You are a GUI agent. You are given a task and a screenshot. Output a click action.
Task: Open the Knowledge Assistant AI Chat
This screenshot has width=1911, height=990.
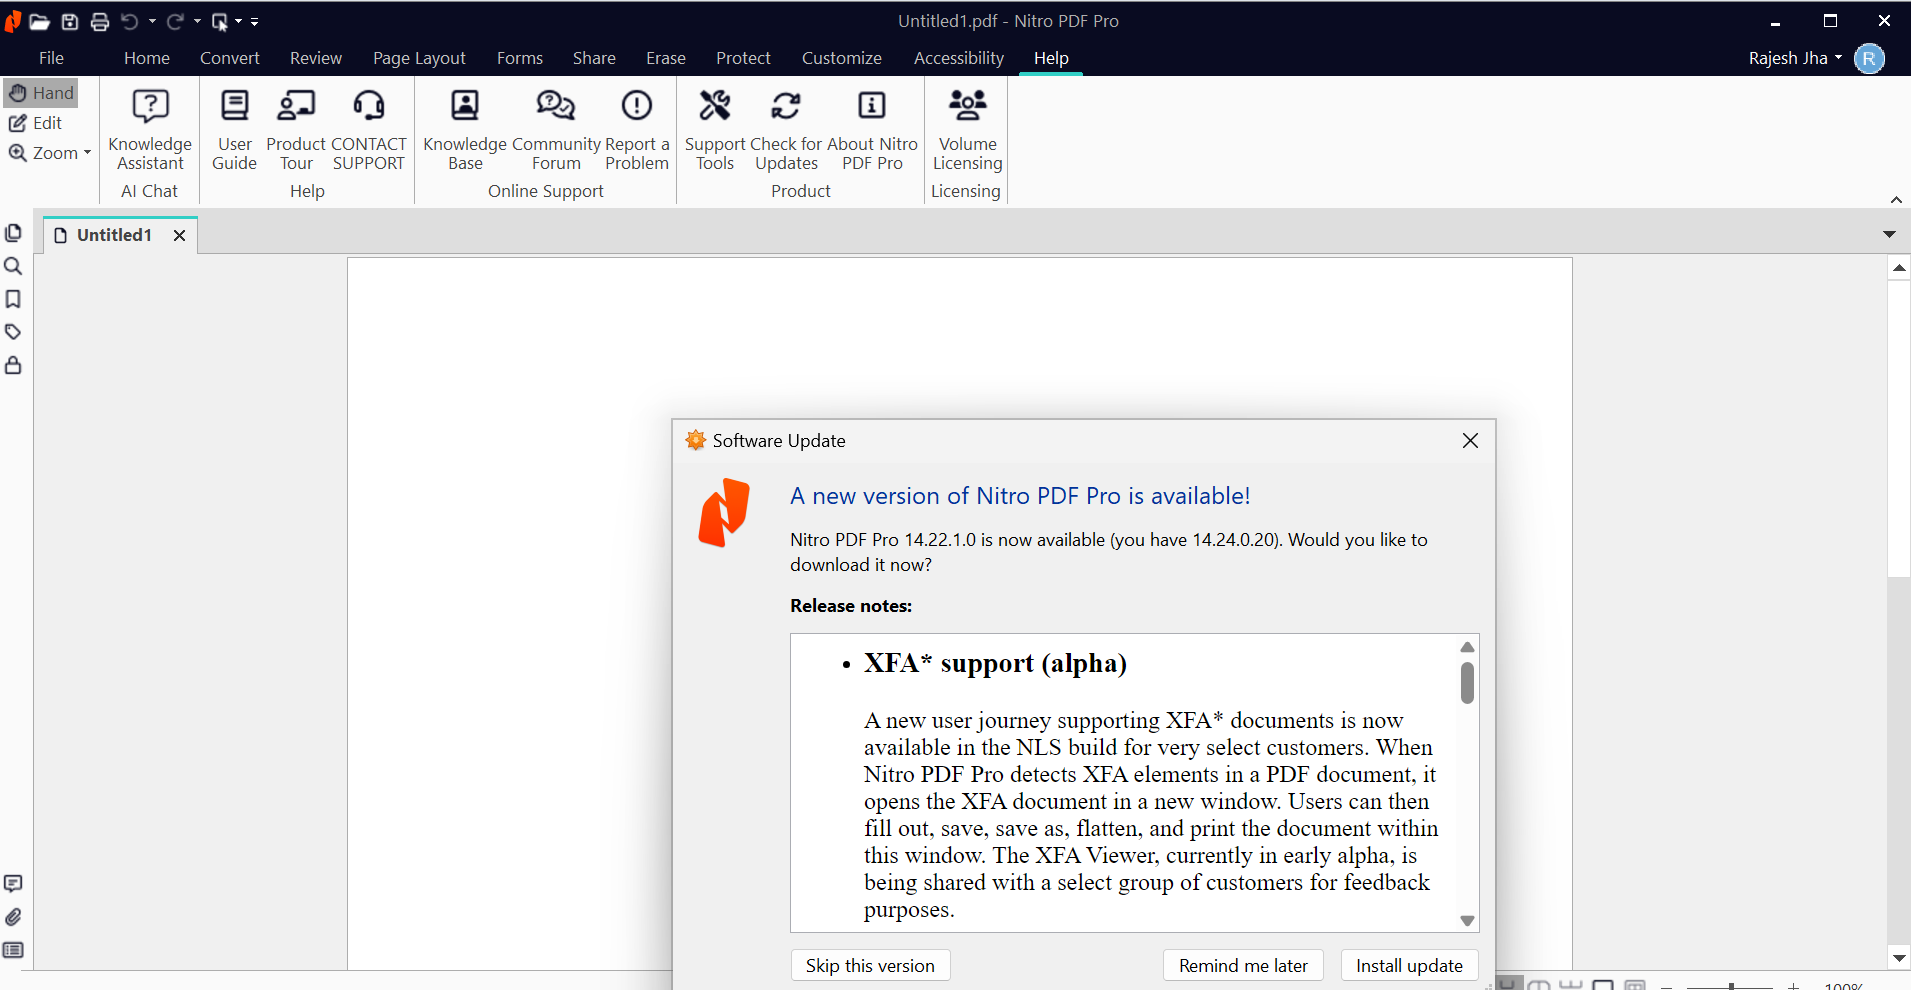pyautogui.click(x=149, y=130)
